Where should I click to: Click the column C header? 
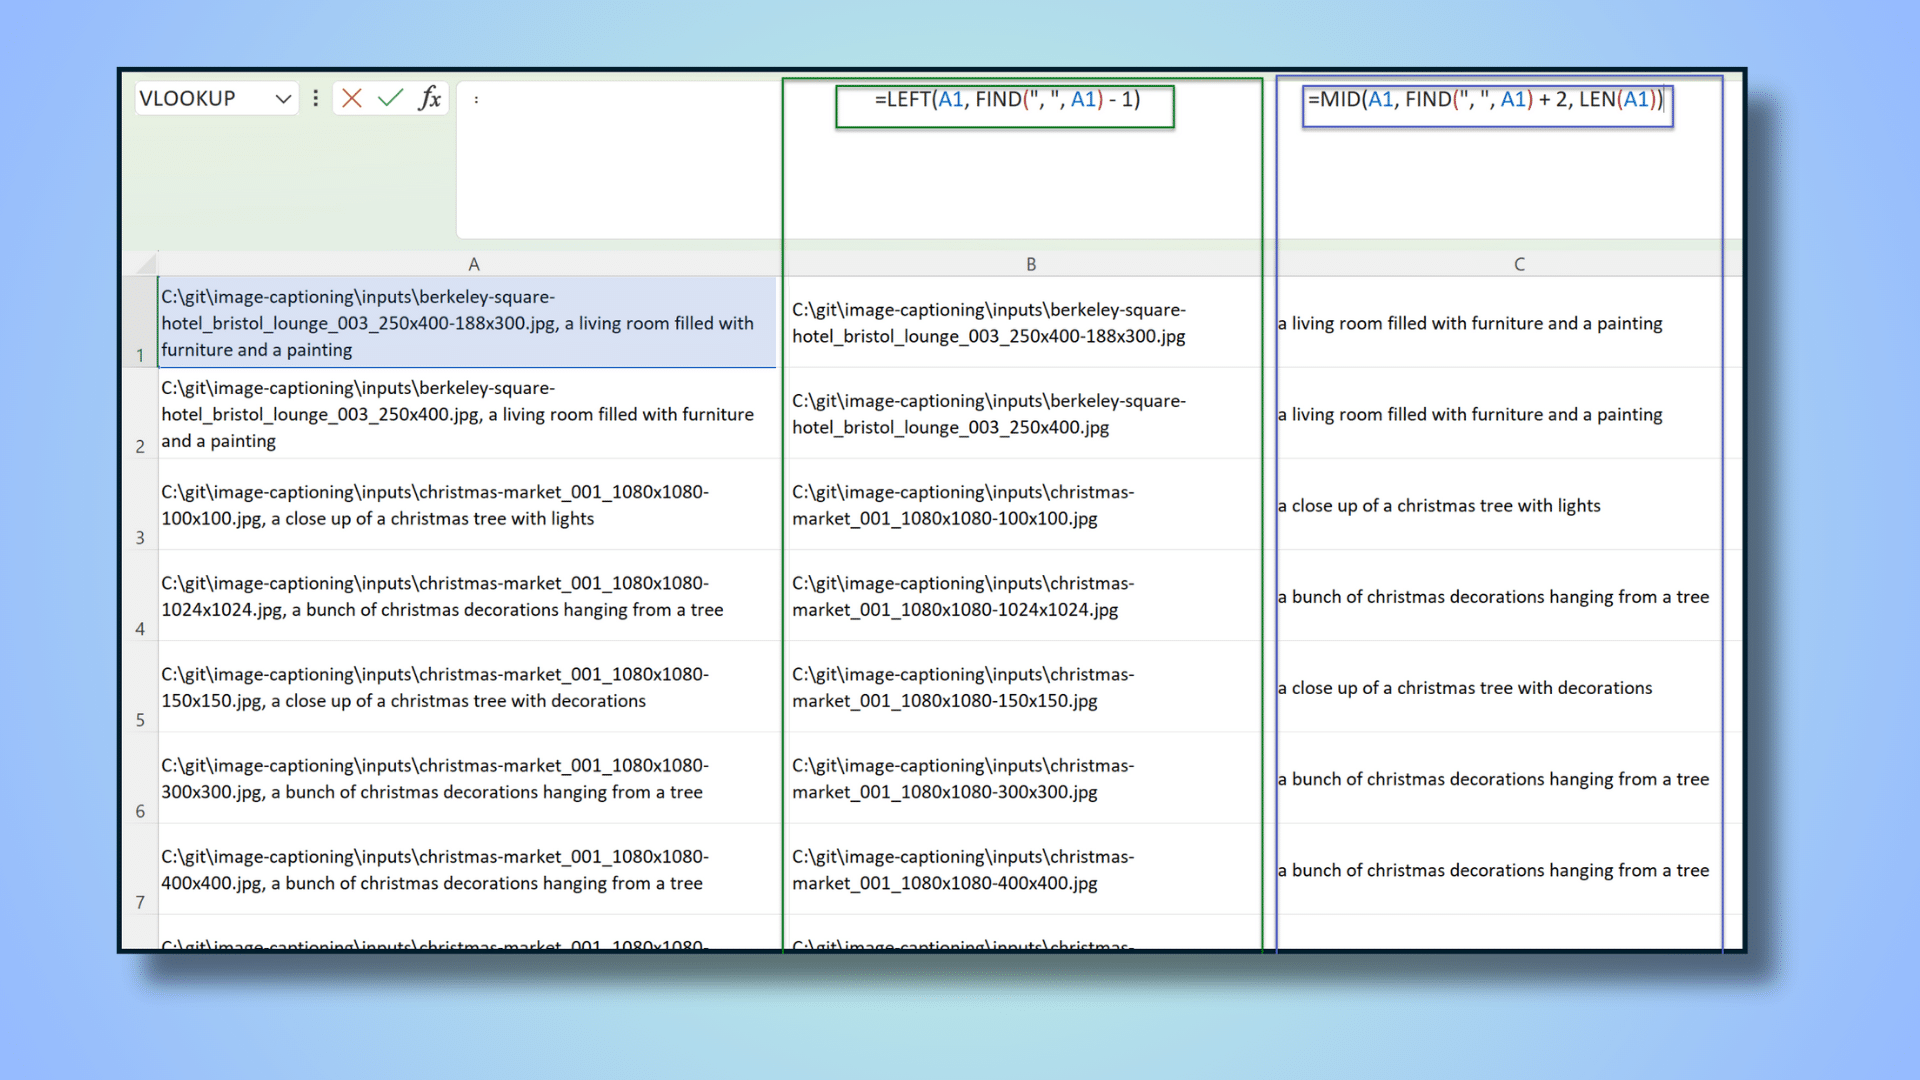pos(1516,264)
